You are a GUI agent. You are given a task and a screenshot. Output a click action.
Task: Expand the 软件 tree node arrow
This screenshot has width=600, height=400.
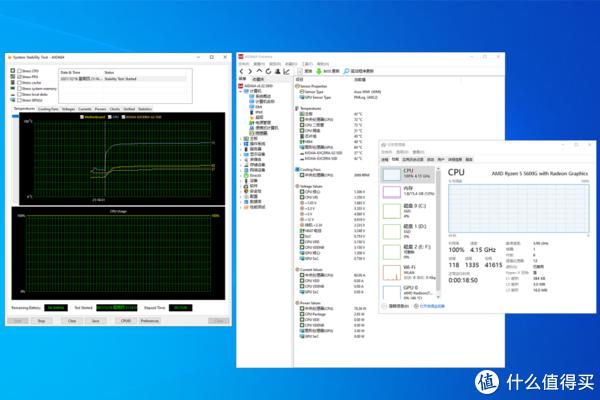coord(241,186)
